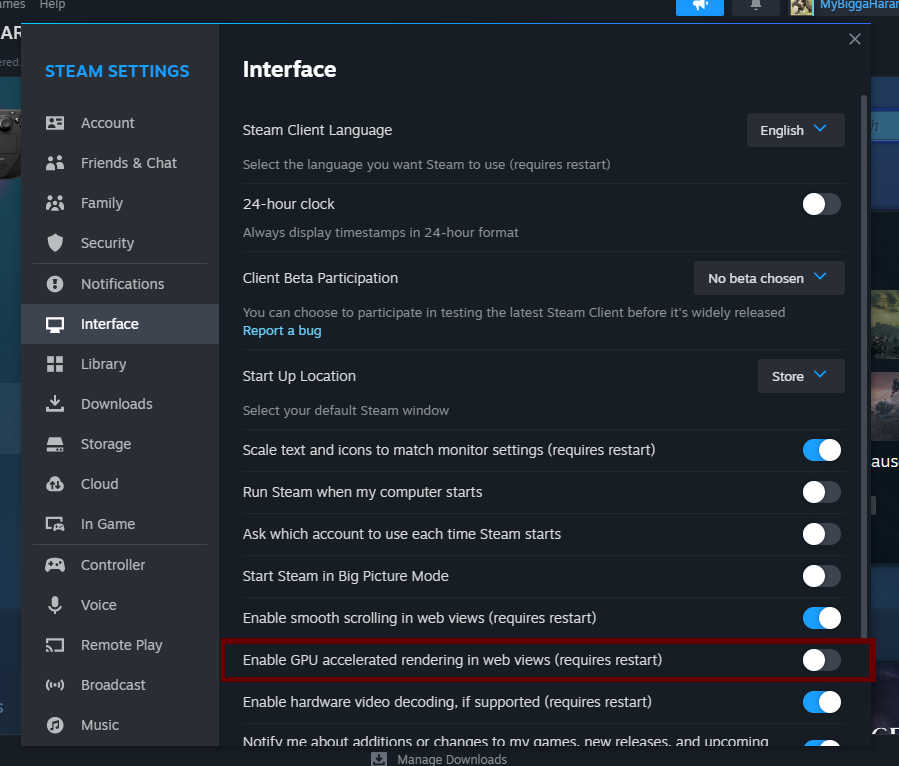Click Manage Downloads at the bottom
The width and height of the screenshot is (899, 766).
click(x=451, y=760)
